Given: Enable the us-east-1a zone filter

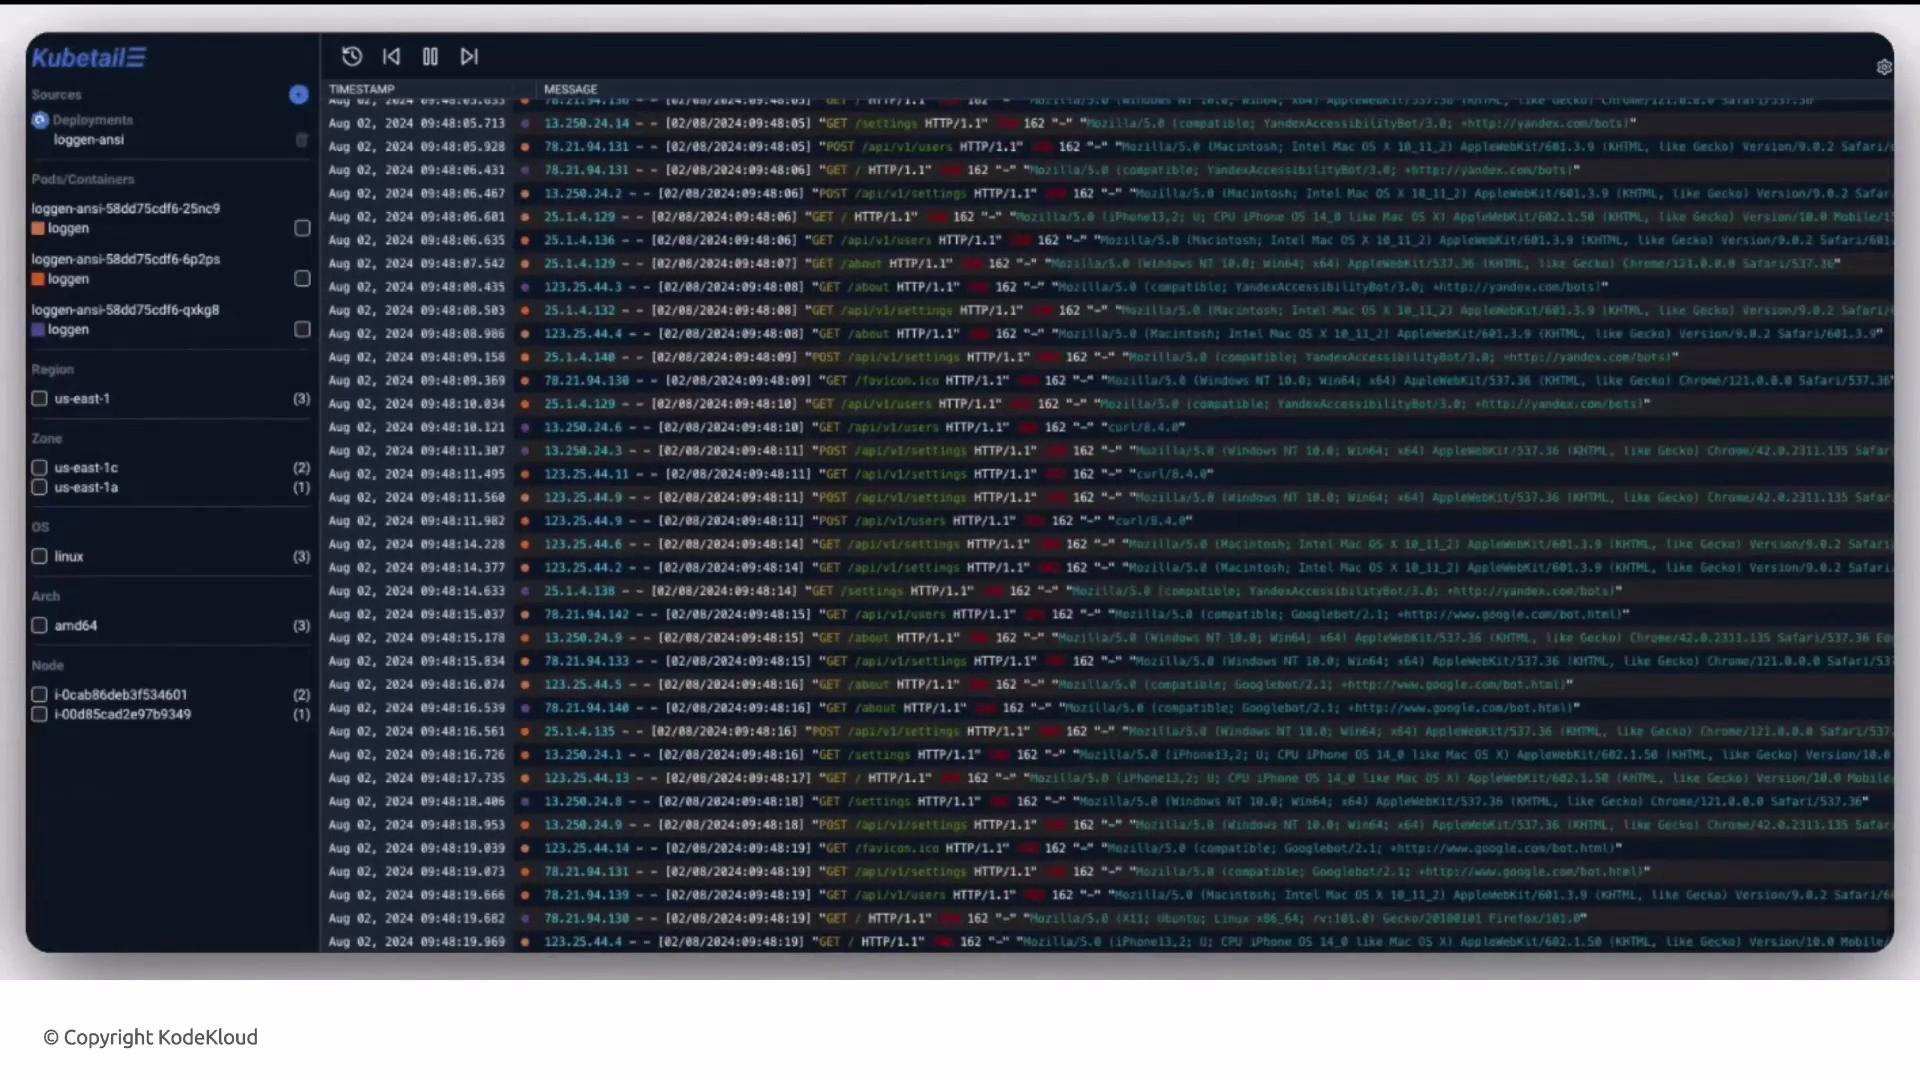Looking at the screenshot, I should [x=40, y=487].
